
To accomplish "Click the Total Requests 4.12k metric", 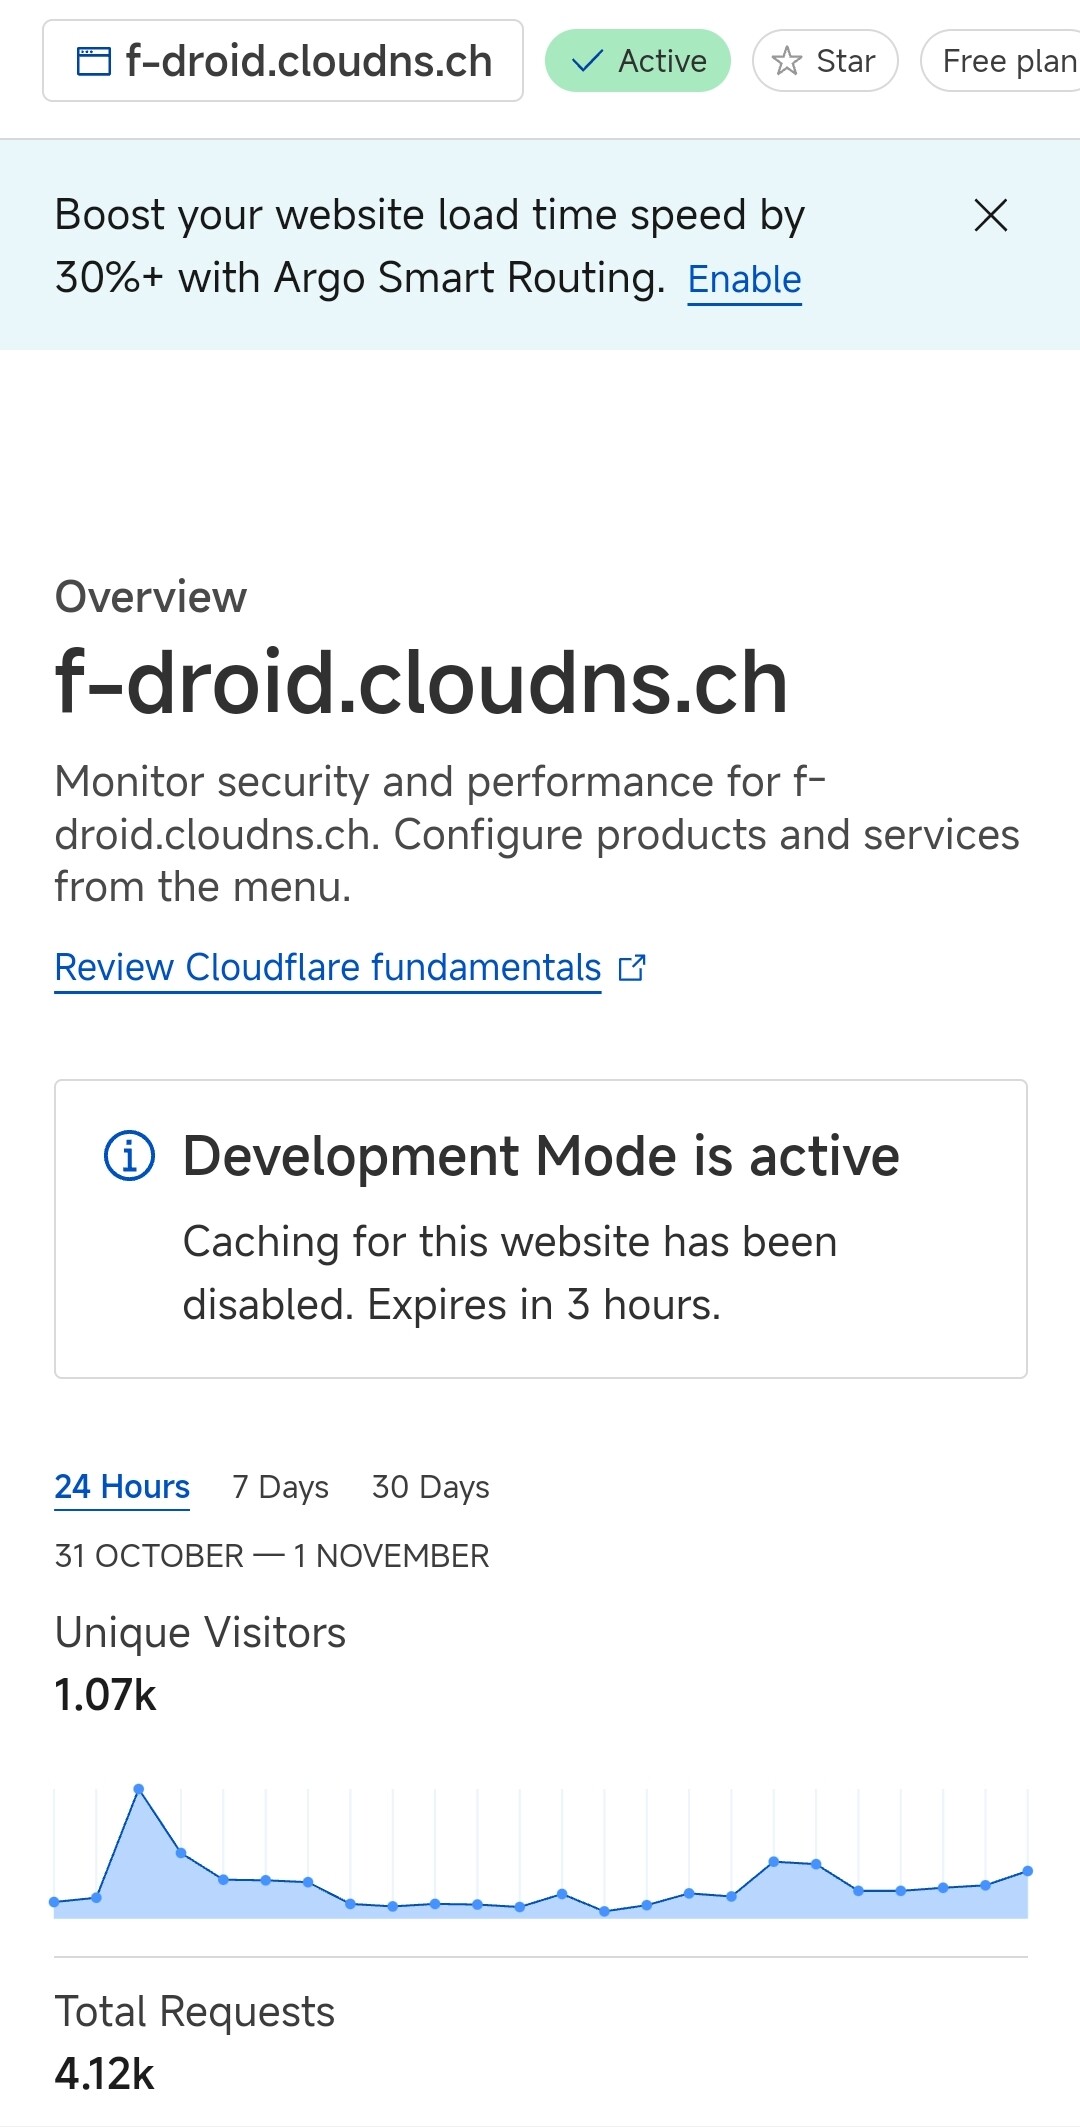I will point(105,2074).
